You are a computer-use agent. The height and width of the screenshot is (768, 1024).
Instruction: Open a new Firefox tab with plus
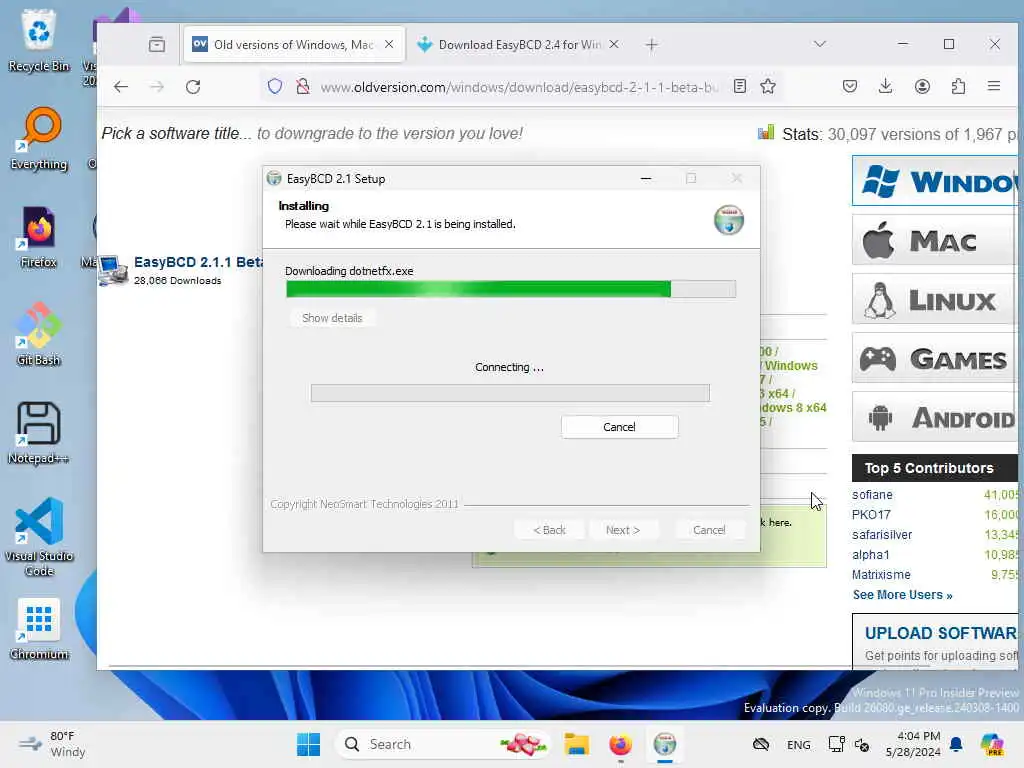(x=651, y=44)
